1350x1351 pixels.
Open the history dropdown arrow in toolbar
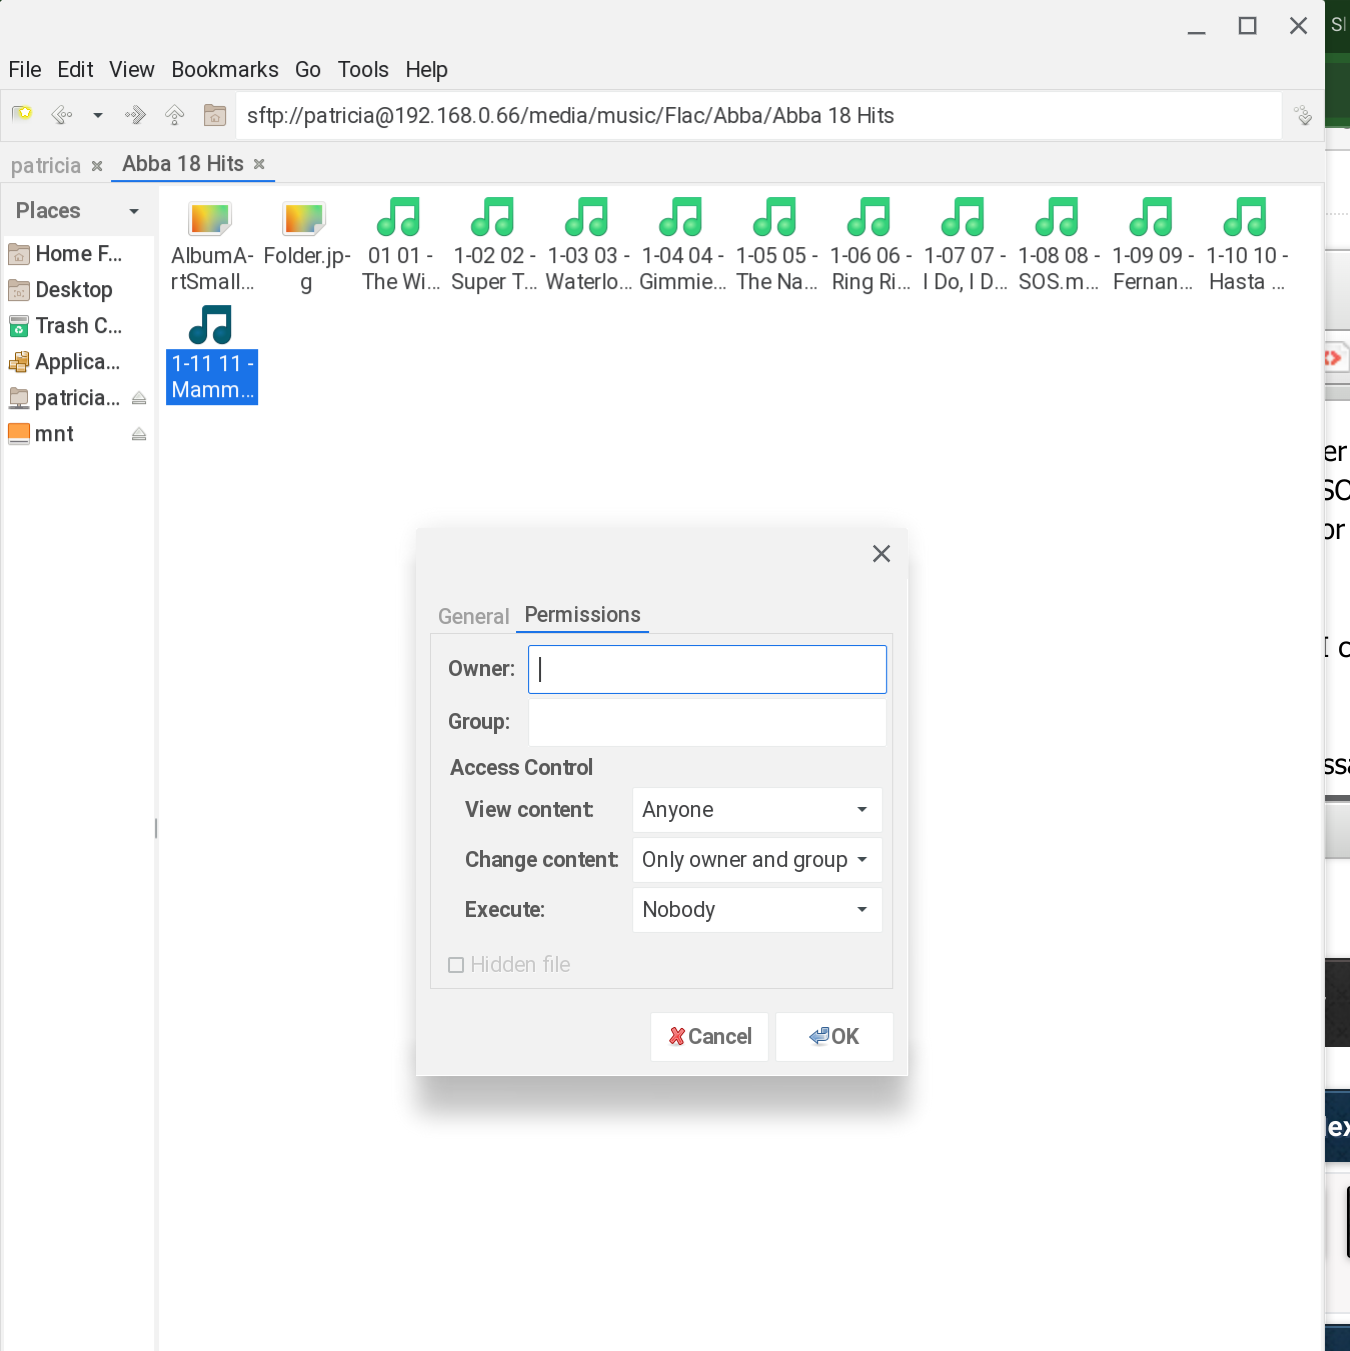tap(98, 116)
